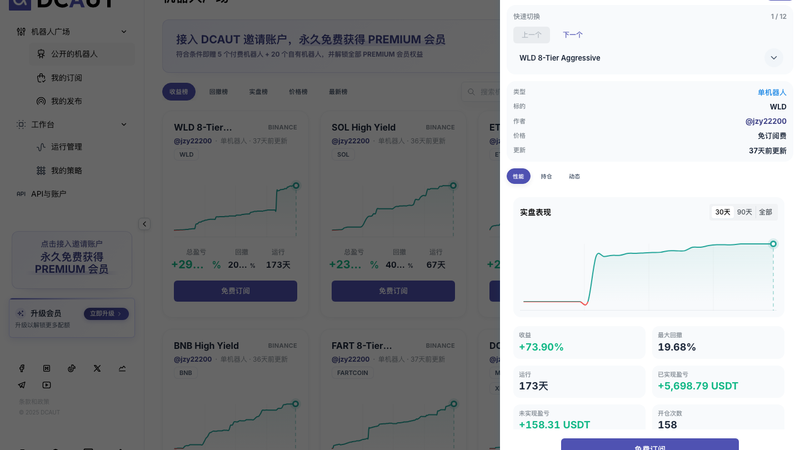Click the icon next to 我的发布
The image size is (800, 450).
(41, 101)
